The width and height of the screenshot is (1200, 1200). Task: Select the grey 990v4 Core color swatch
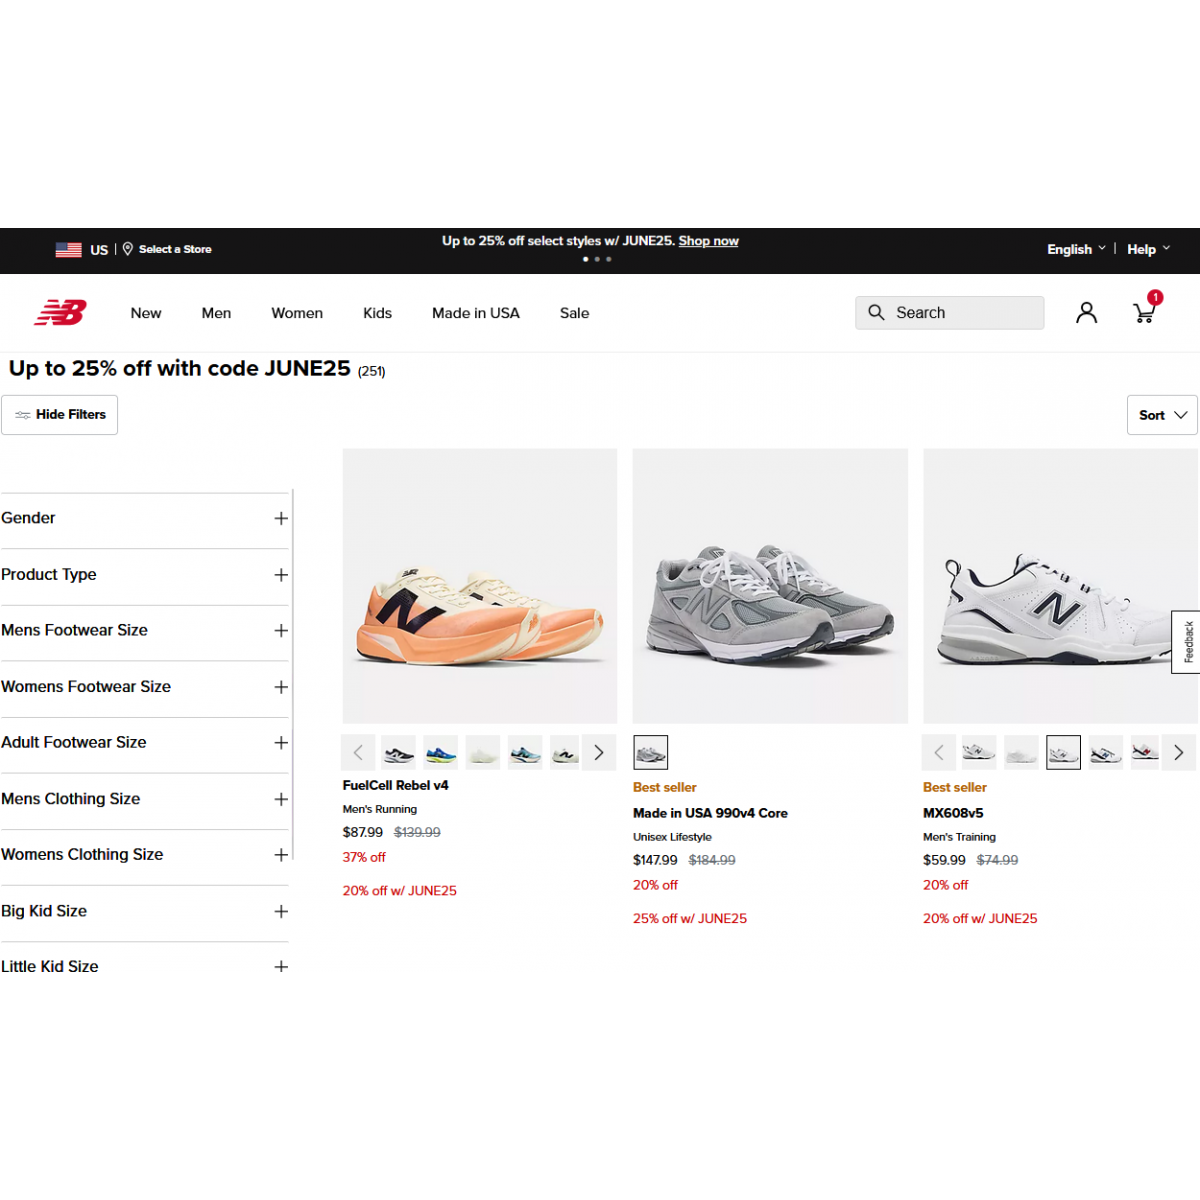(x=650, y=752)
